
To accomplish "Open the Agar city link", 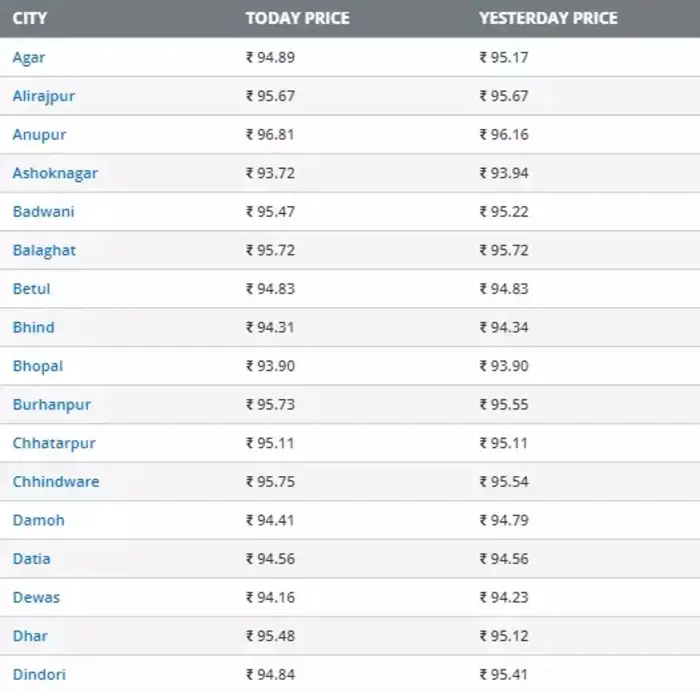I will 29,58.
